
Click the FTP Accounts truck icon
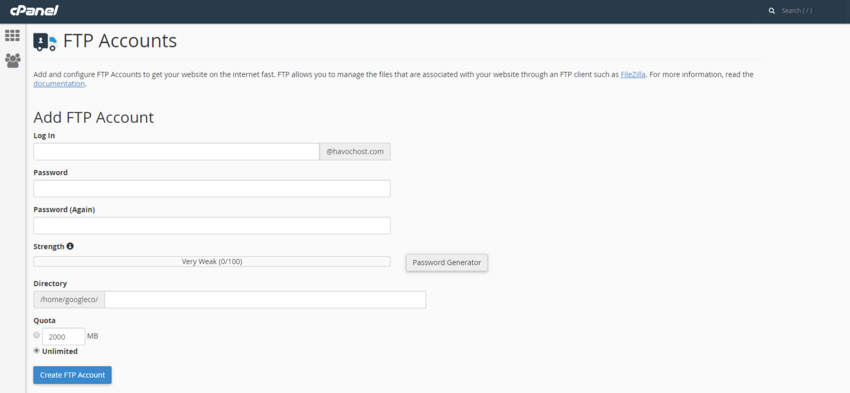click(x=45, y=42)
